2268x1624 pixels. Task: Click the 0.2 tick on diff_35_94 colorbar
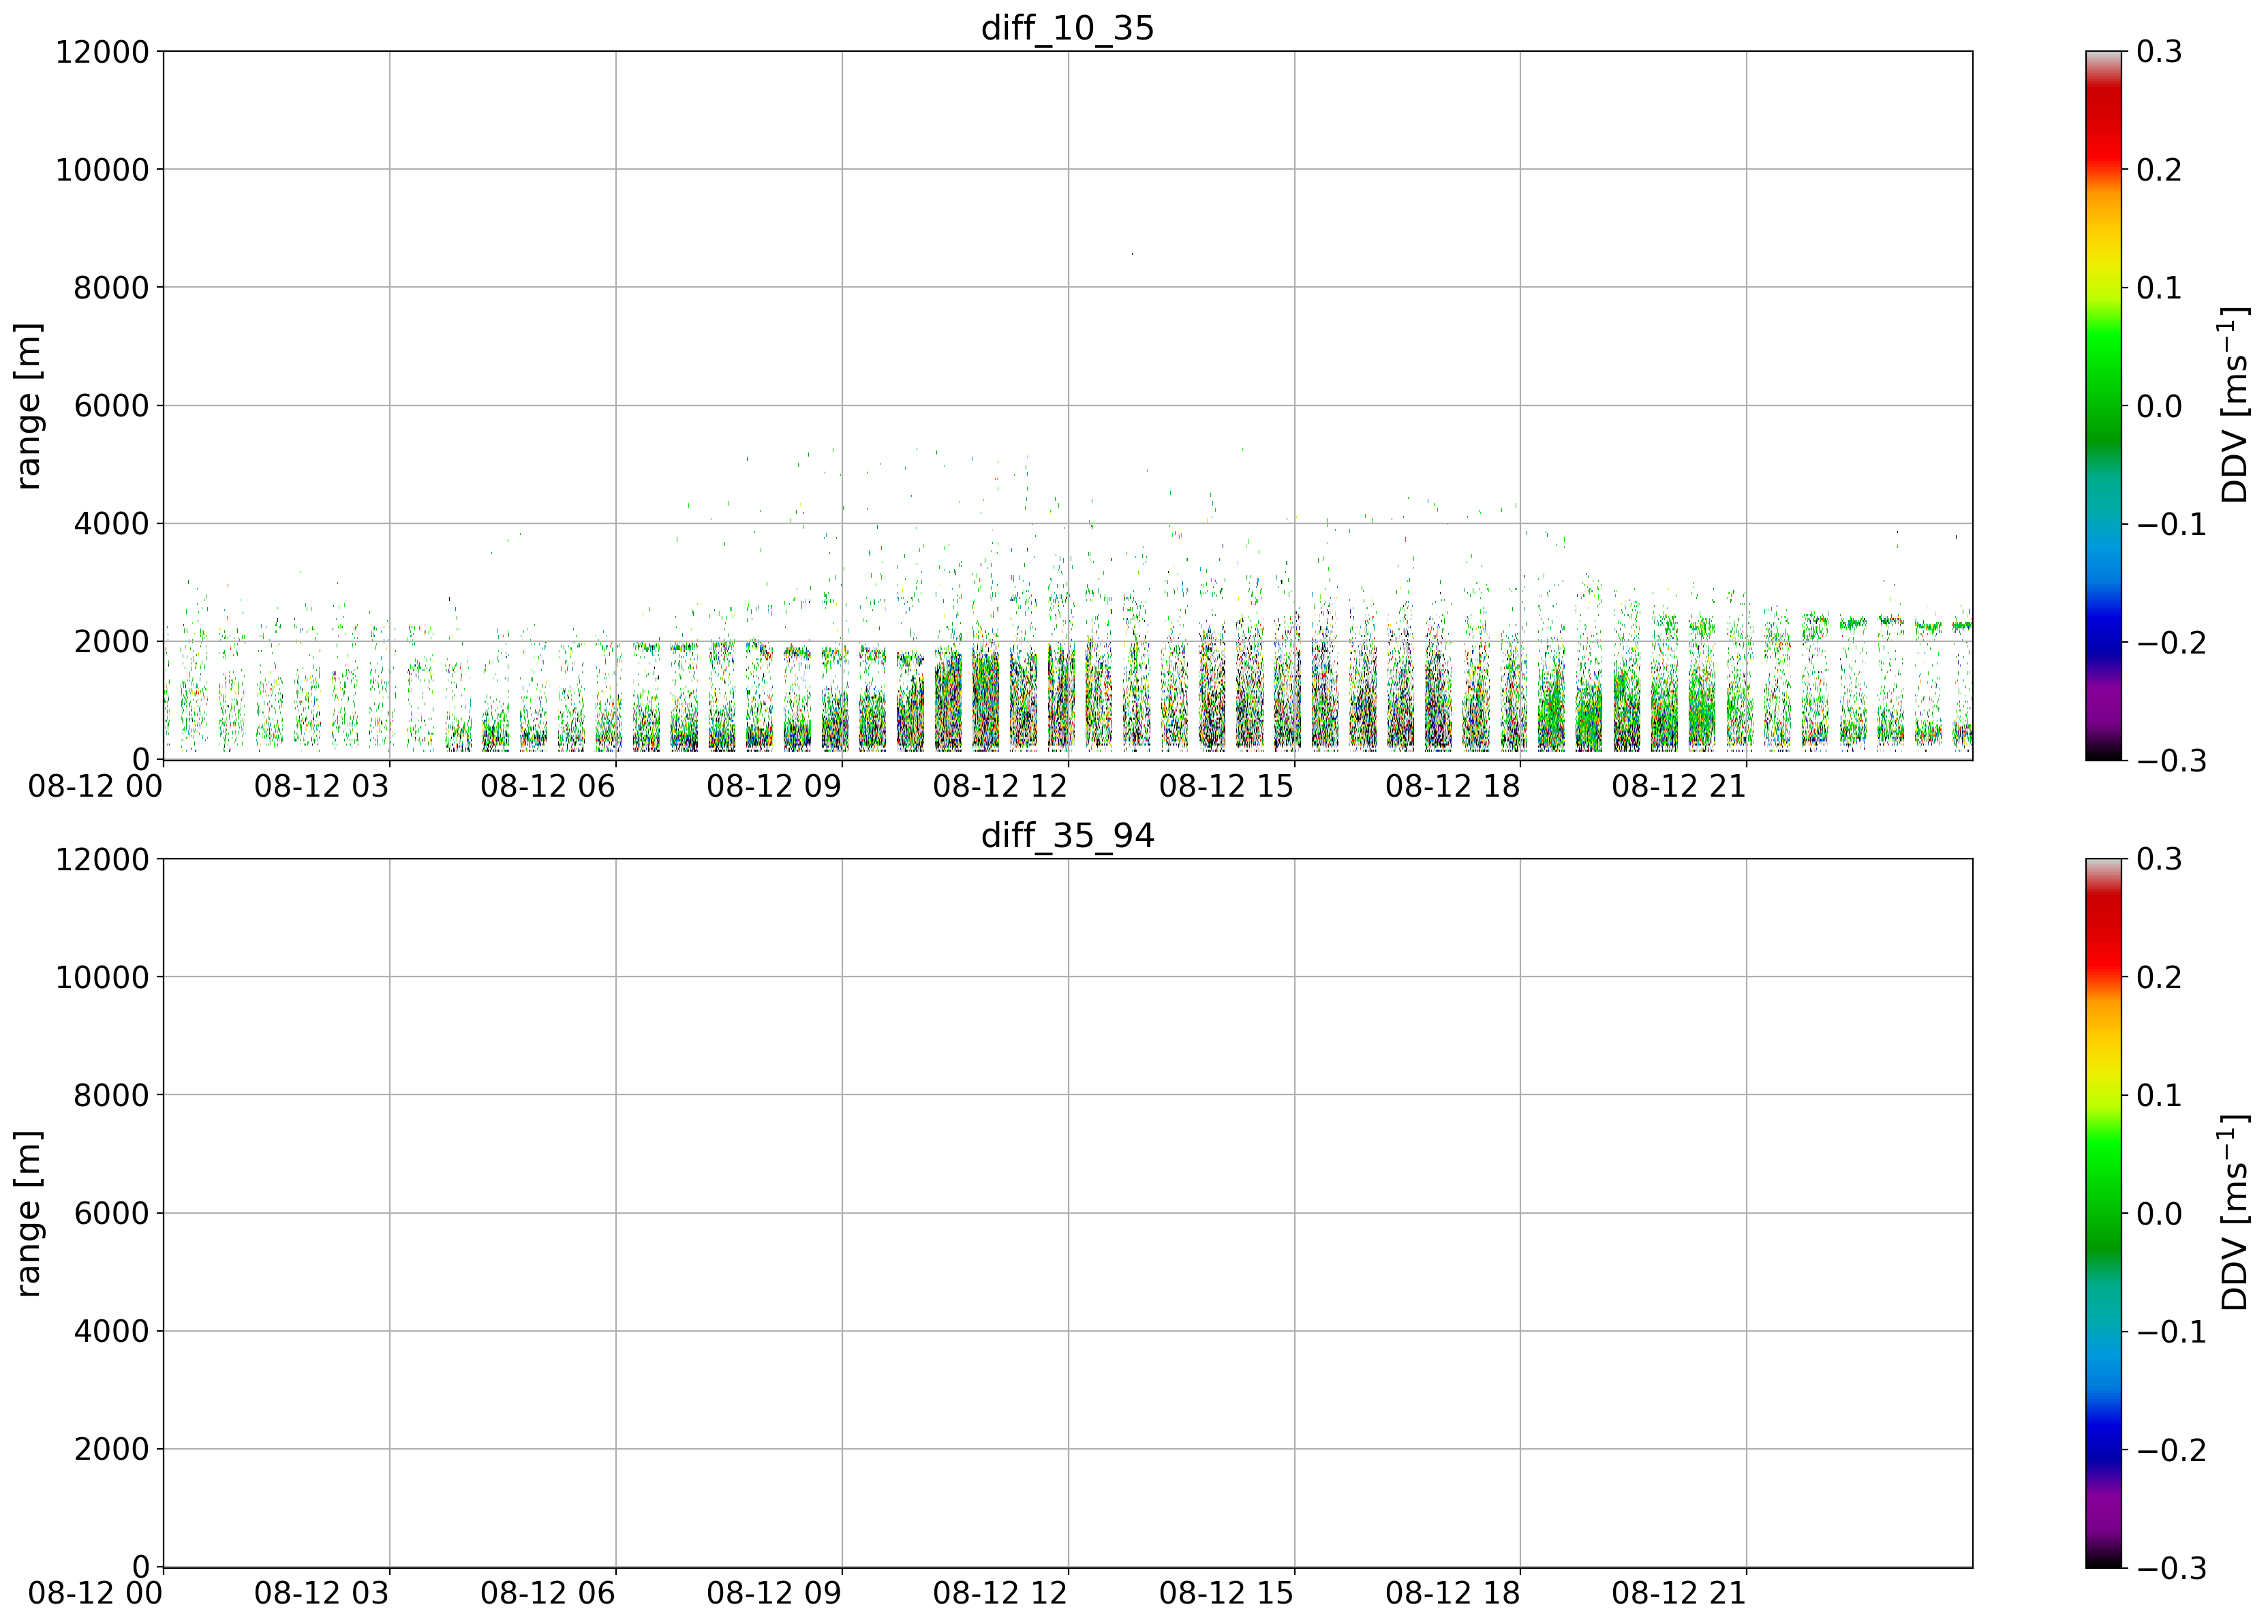click(x=2159, y=978)
